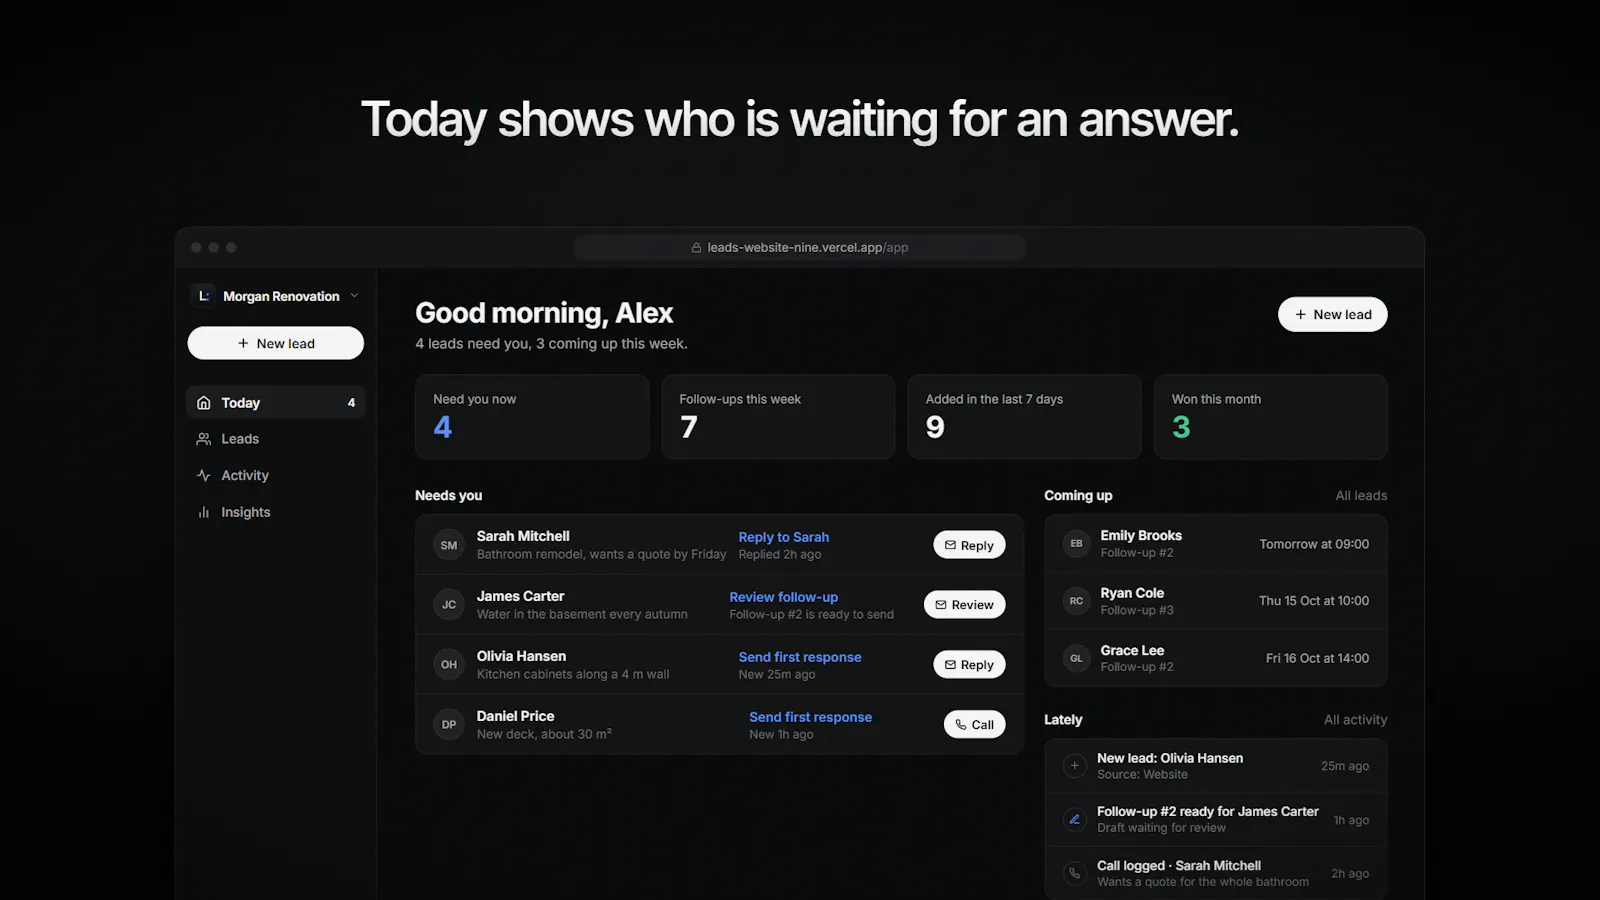Click the browser address bar URL
This screenshot has width=1600, height=900.
[x=808, y=247]
